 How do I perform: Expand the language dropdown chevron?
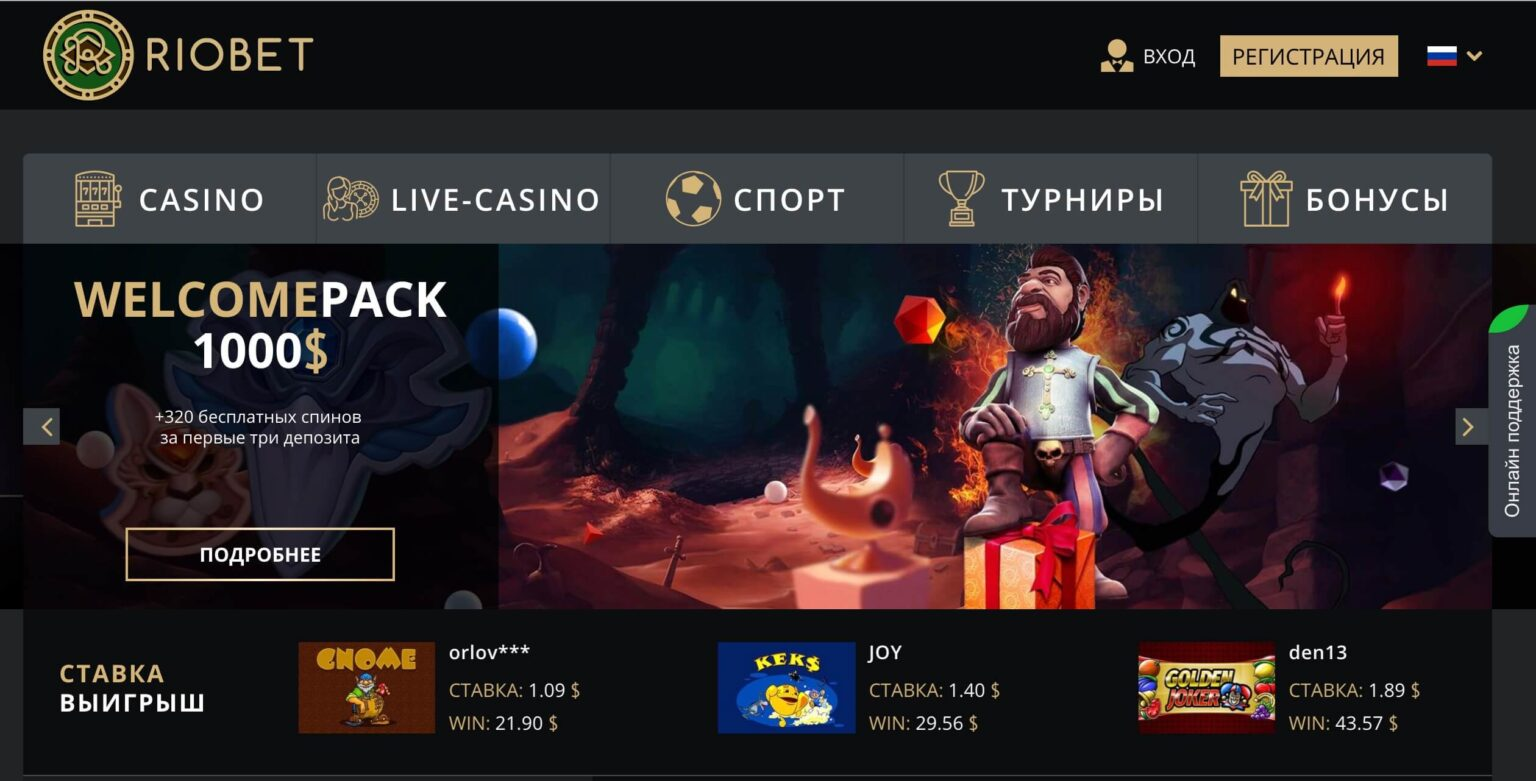pyautogui.click(x=1474, y=56)
